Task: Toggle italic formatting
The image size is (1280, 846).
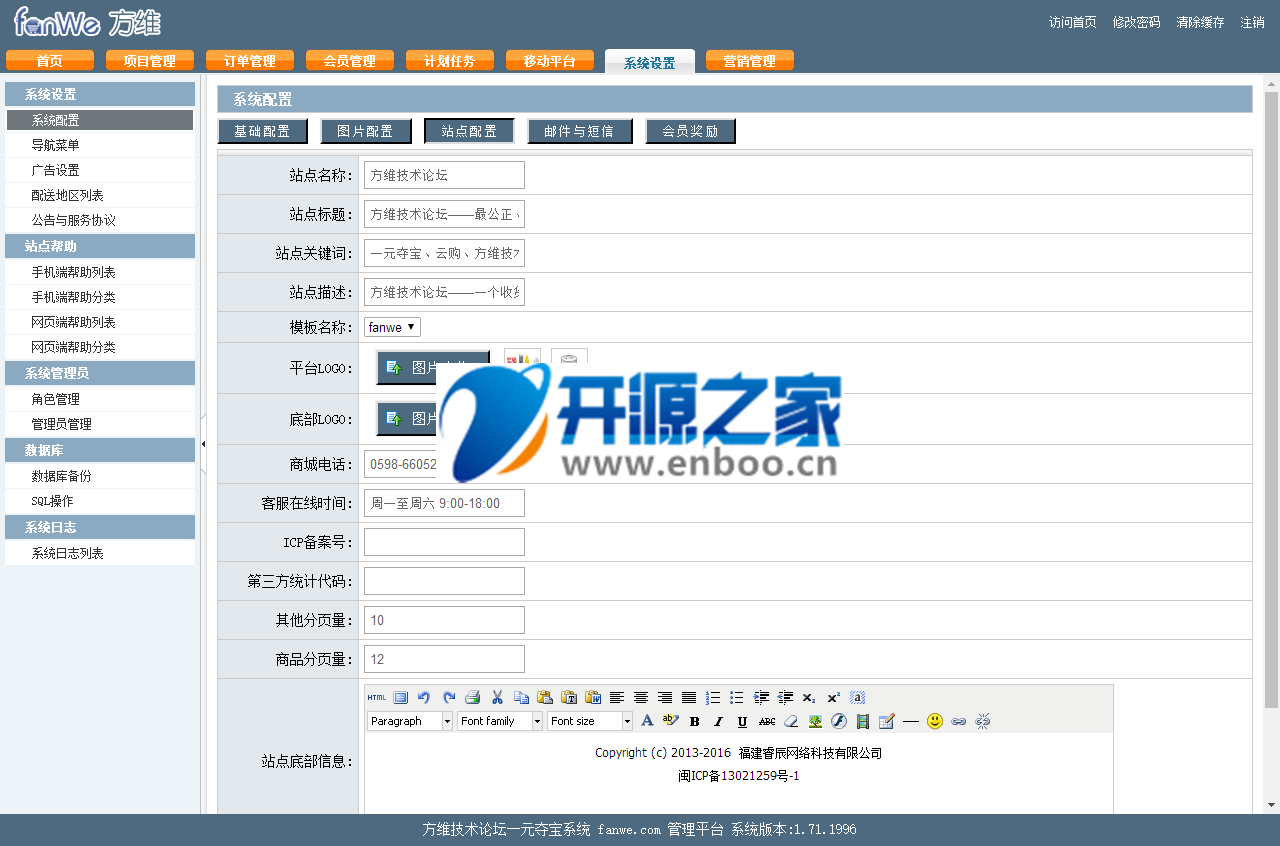Action: 718,721
